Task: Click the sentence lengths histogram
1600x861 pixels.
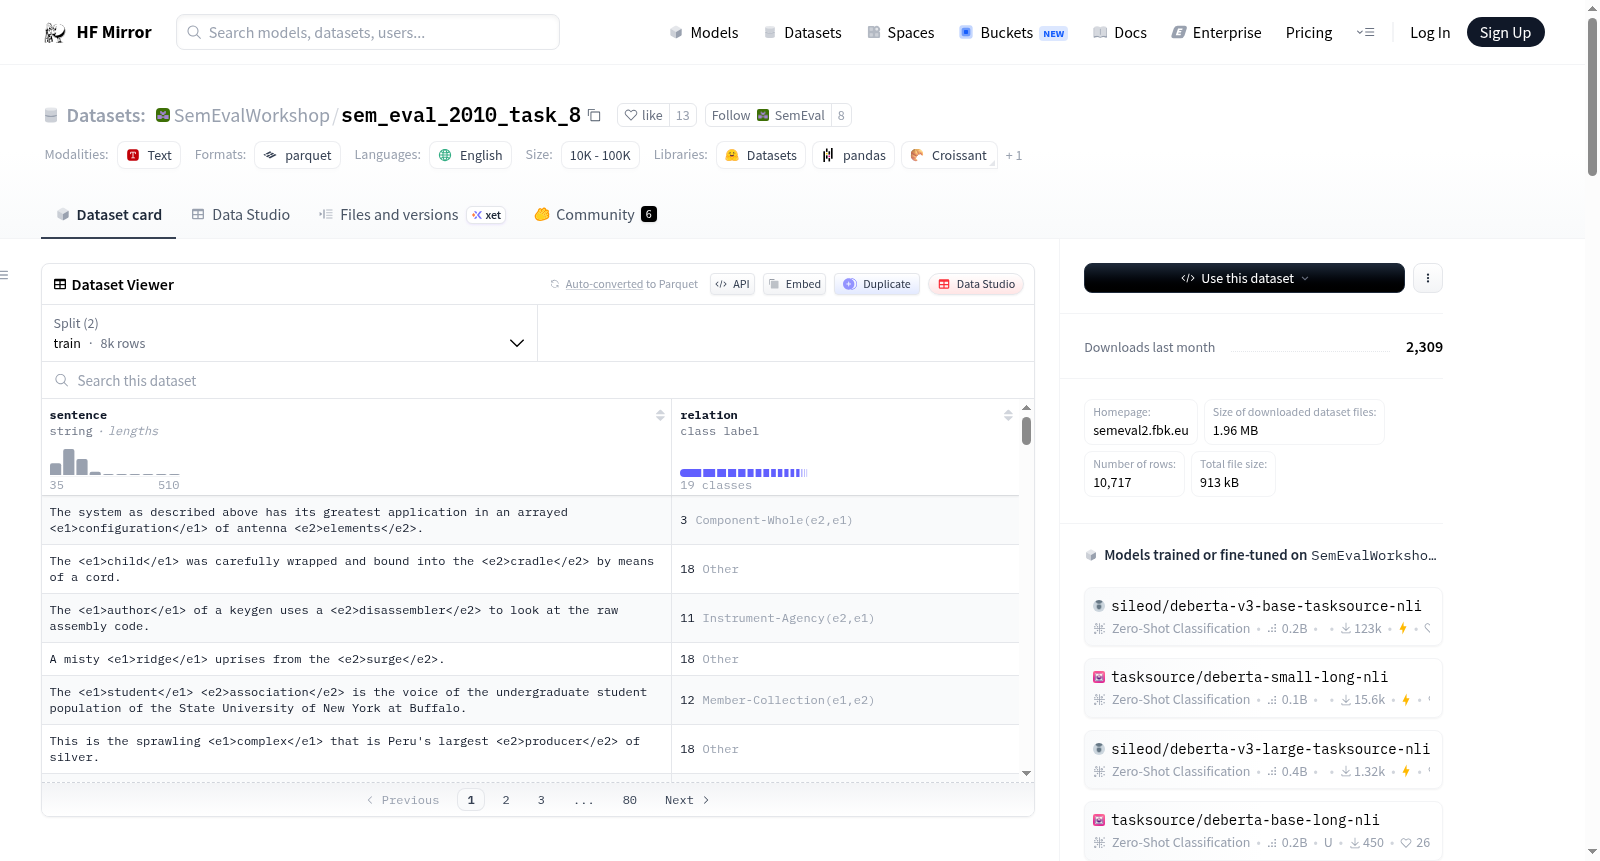Action: coord(114,462)
